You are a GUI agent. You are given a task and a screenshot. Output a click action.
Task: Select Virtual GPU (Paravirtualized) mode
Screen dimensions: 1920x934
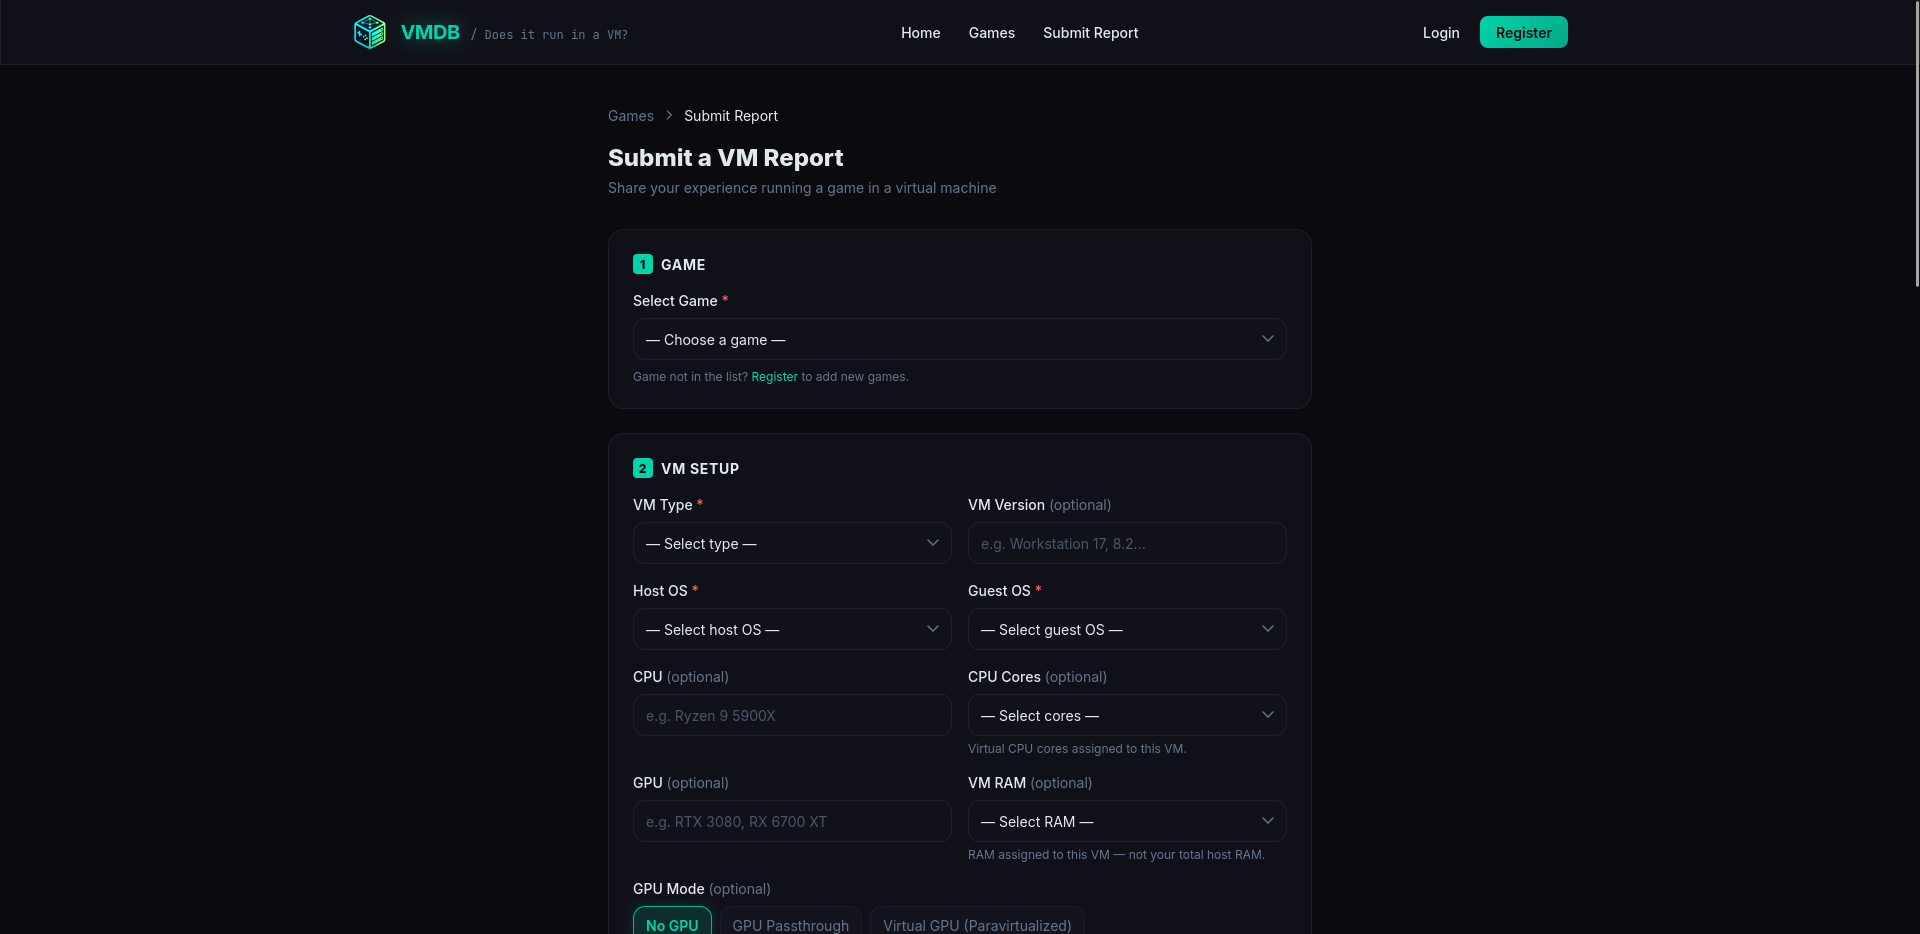pyautogui.click(x=977, y=925)
